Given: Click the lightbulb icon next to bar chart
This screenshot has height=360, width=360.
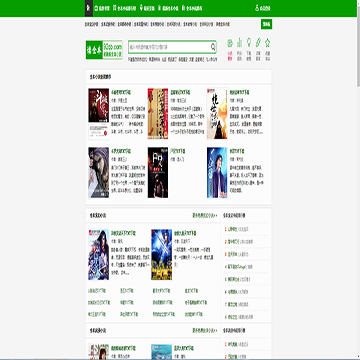Looking at the screenshot, I should (249, 43).
